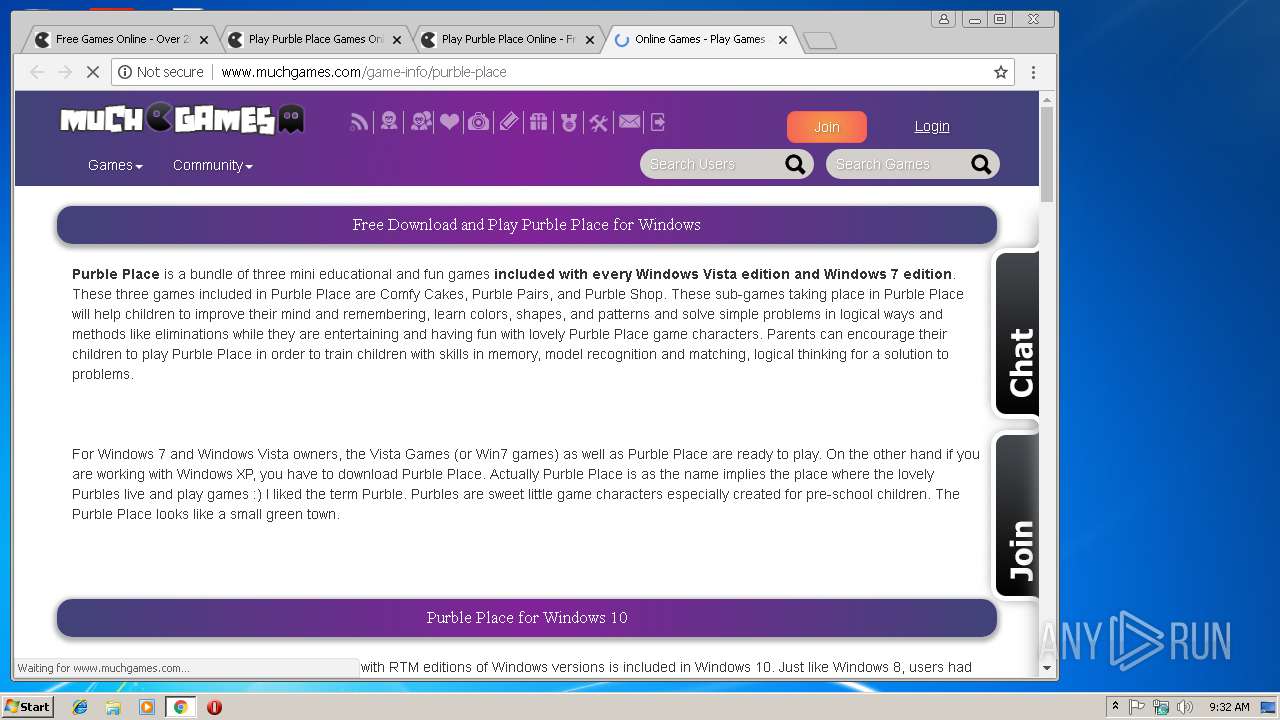Open the single user profile icon
The image size is (1280, 720).
pos(389,122)
